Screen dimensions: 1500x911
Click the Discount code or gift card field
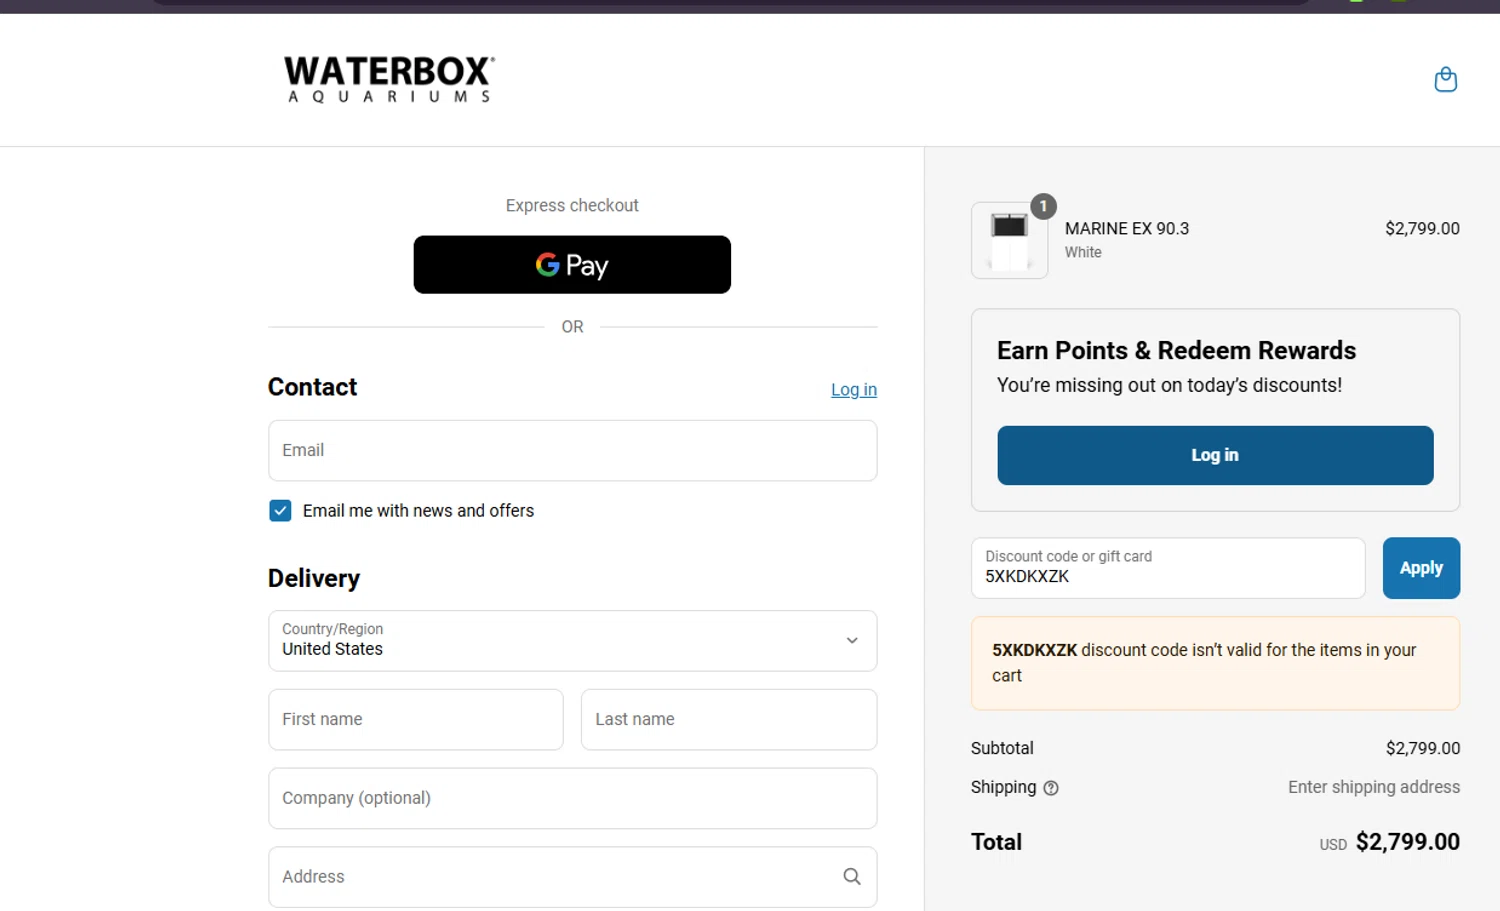[x=1168, y=568]
